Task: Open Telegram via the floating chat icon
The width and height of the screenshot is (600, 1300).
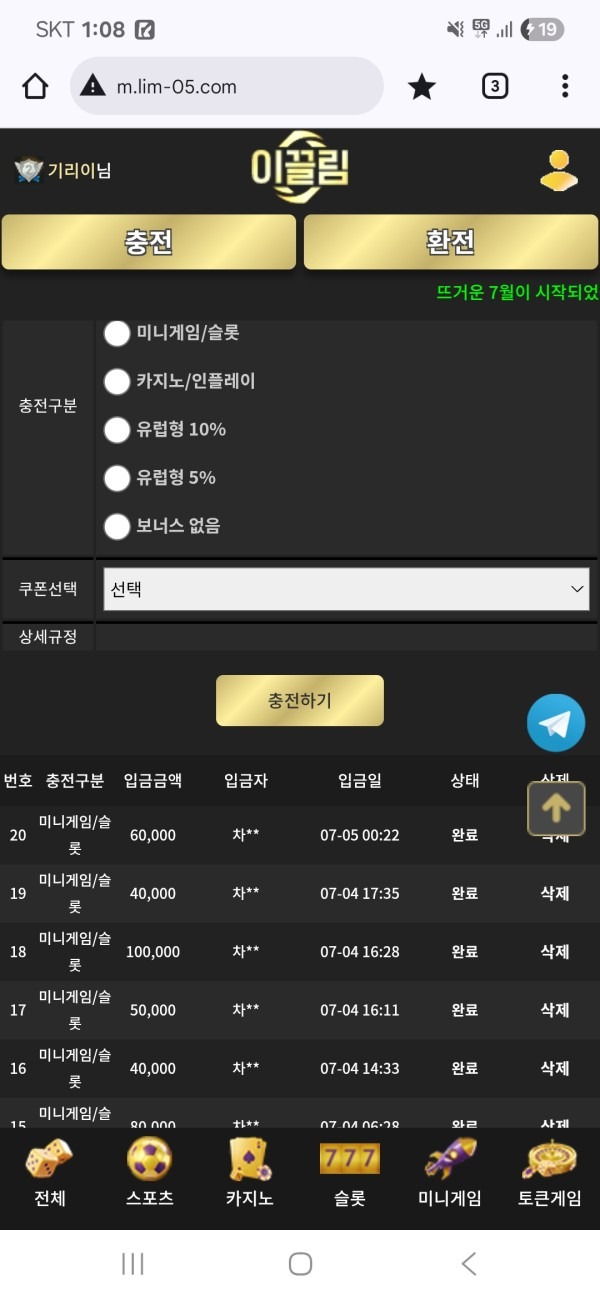Action: coord(556,722)
